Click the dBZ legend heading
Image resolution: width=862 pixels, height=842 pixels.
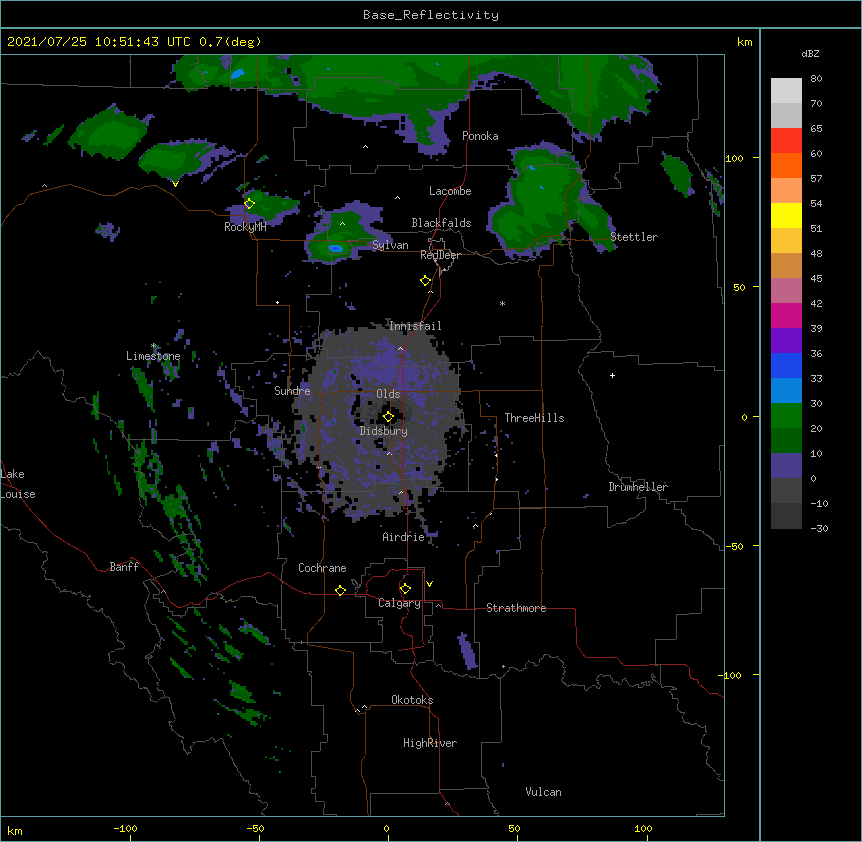[x=810, y=54]
